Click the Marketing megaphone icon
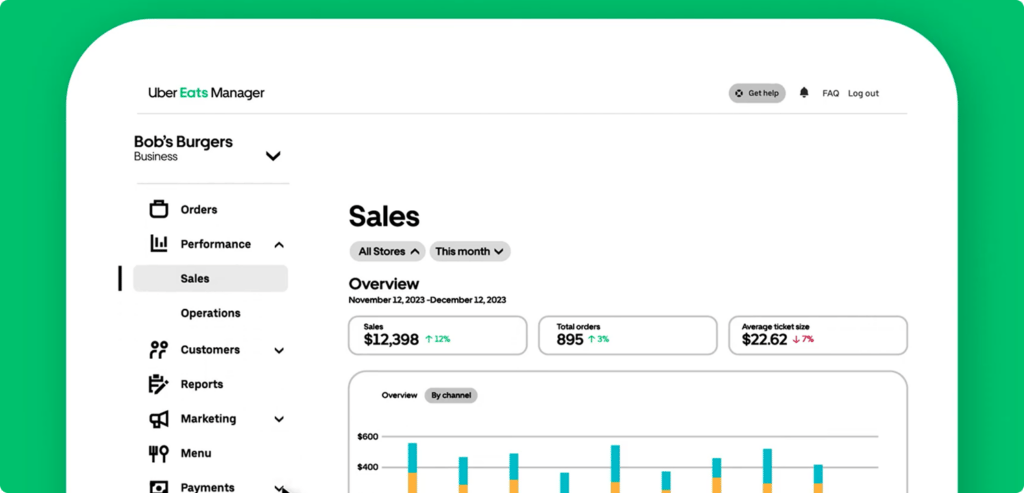Image resolution: width=1024 pixels, height=493 pixels. coord(159,419)
